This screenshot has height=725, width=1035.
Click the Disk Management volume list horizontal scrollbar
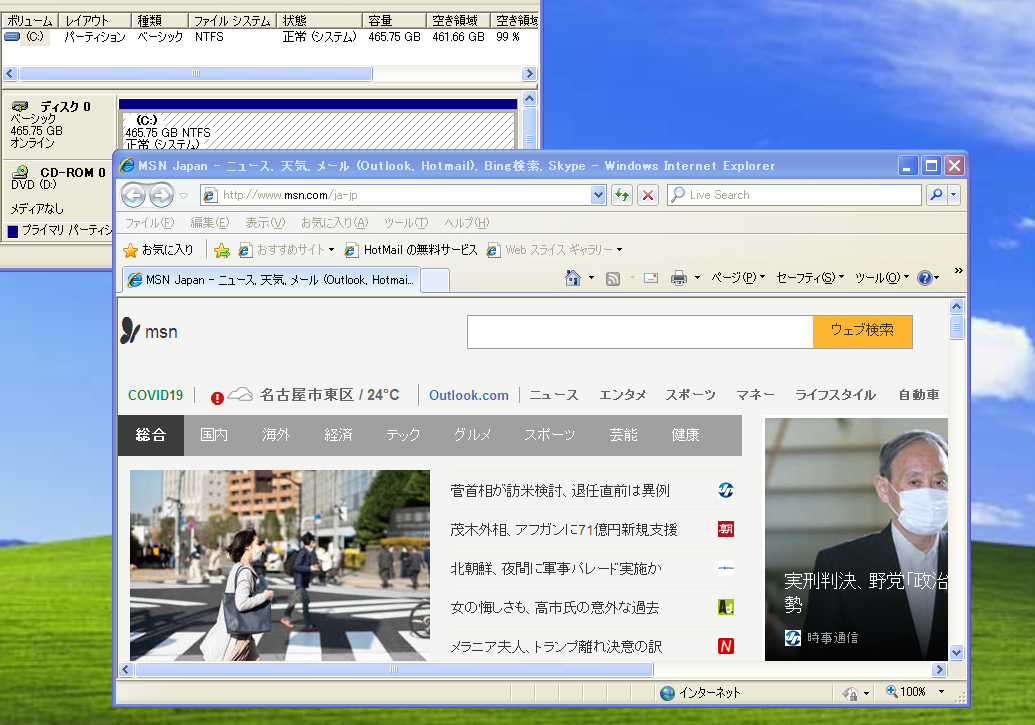pos(195,73)
